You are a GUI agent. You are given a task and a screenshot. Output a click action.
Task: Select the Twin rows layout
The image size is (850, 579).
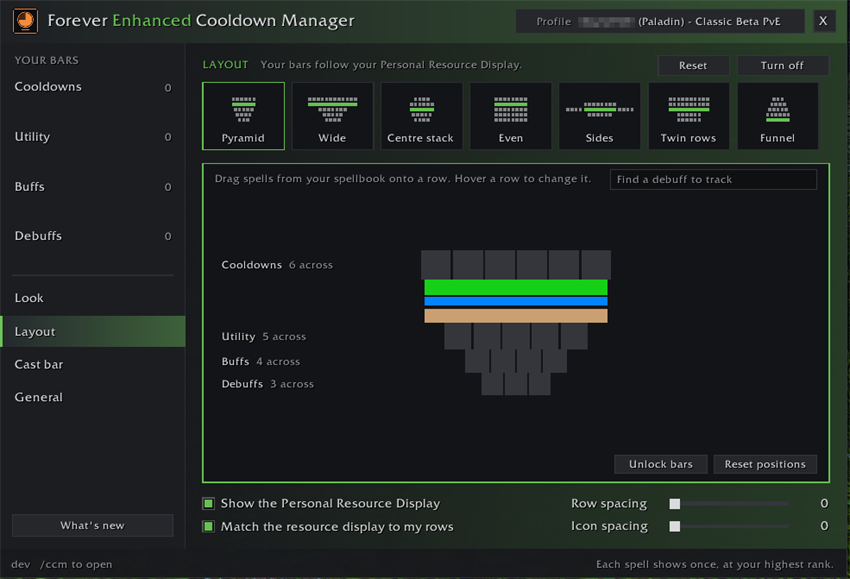click(688, 116)
